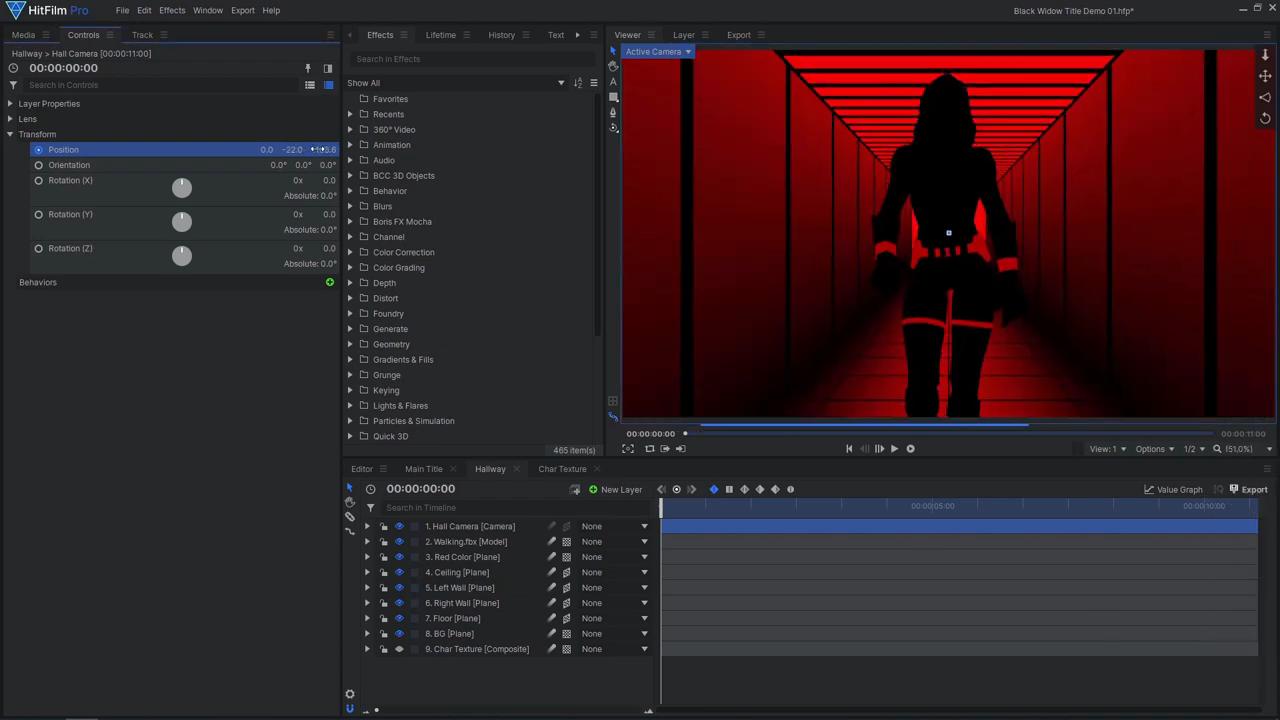Image resolution: width=1280 pixels, height=720 pixels.
Task: Select the viewer Hand tool
Action: [613, 66]
